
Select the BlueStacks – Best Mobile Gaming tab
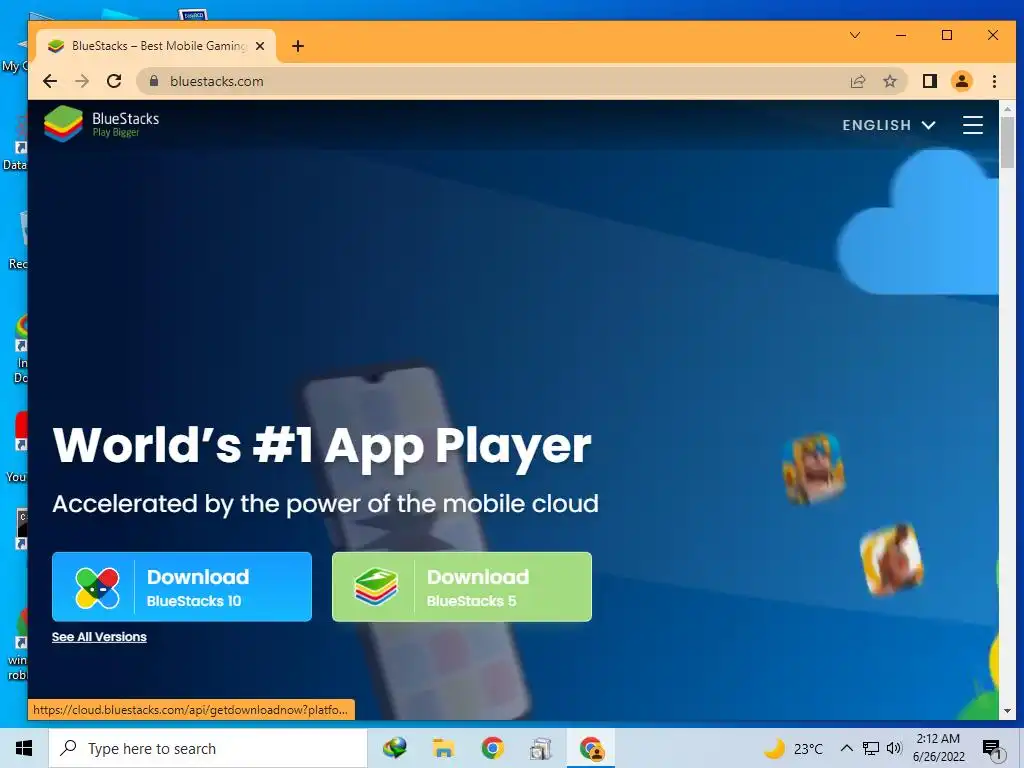[x=157, y=46]
